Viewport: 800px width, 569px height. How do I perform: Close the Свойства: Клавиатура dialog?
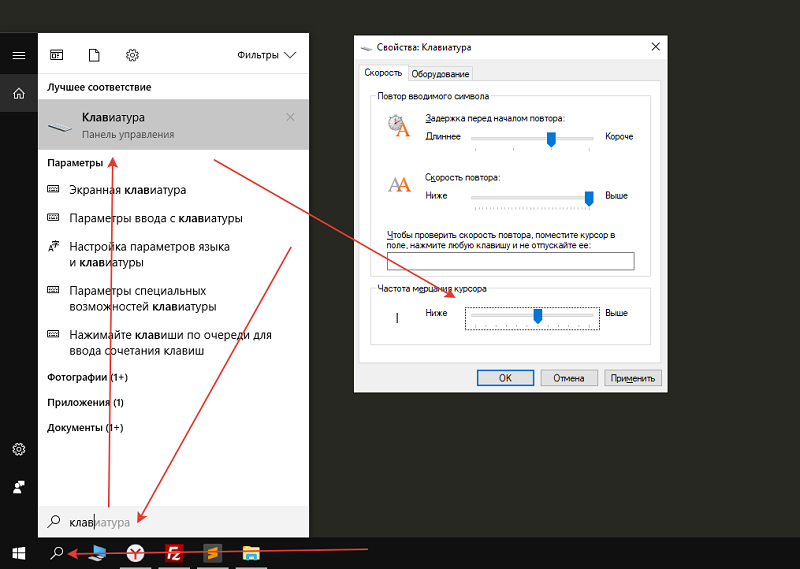point(656,47)
